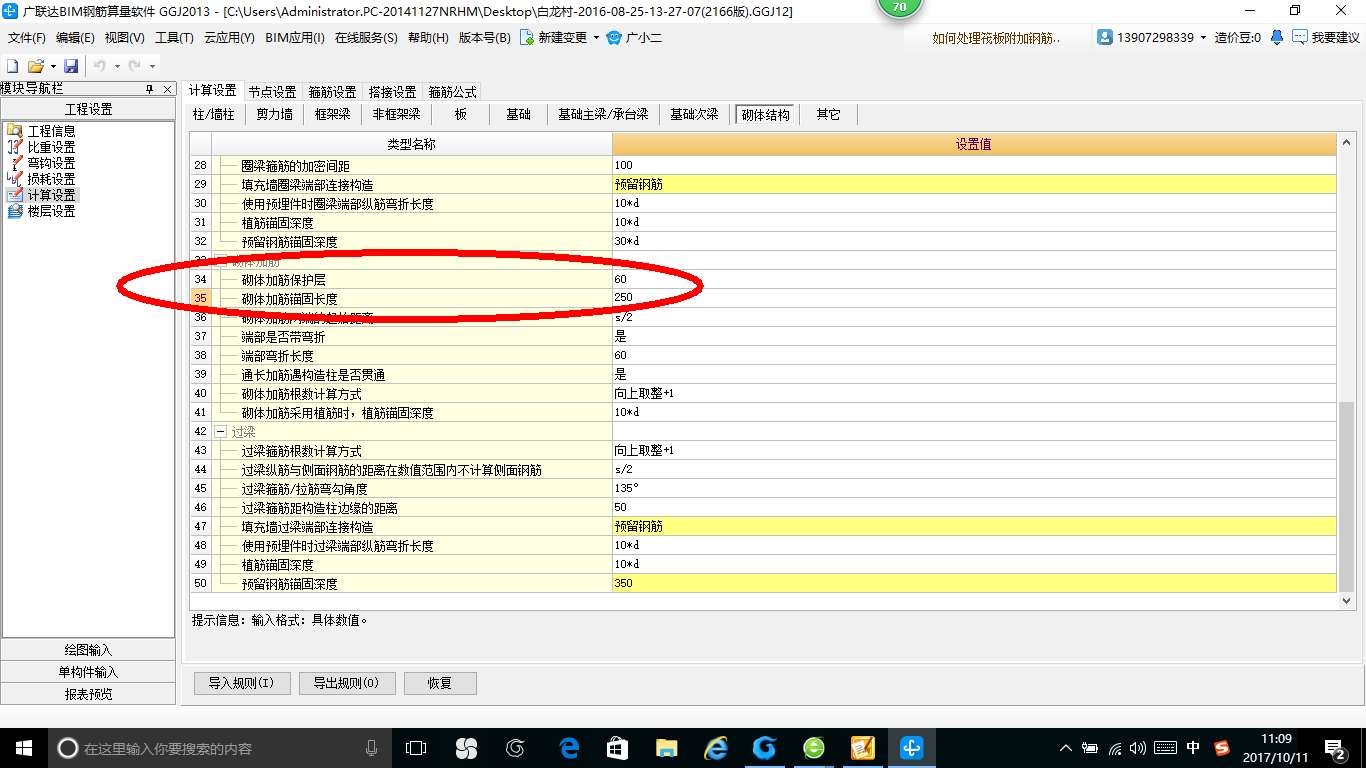Open Microsoft Edge from taskbar
The height and width of the screenshot is (768, 1366).
[570, 747]
